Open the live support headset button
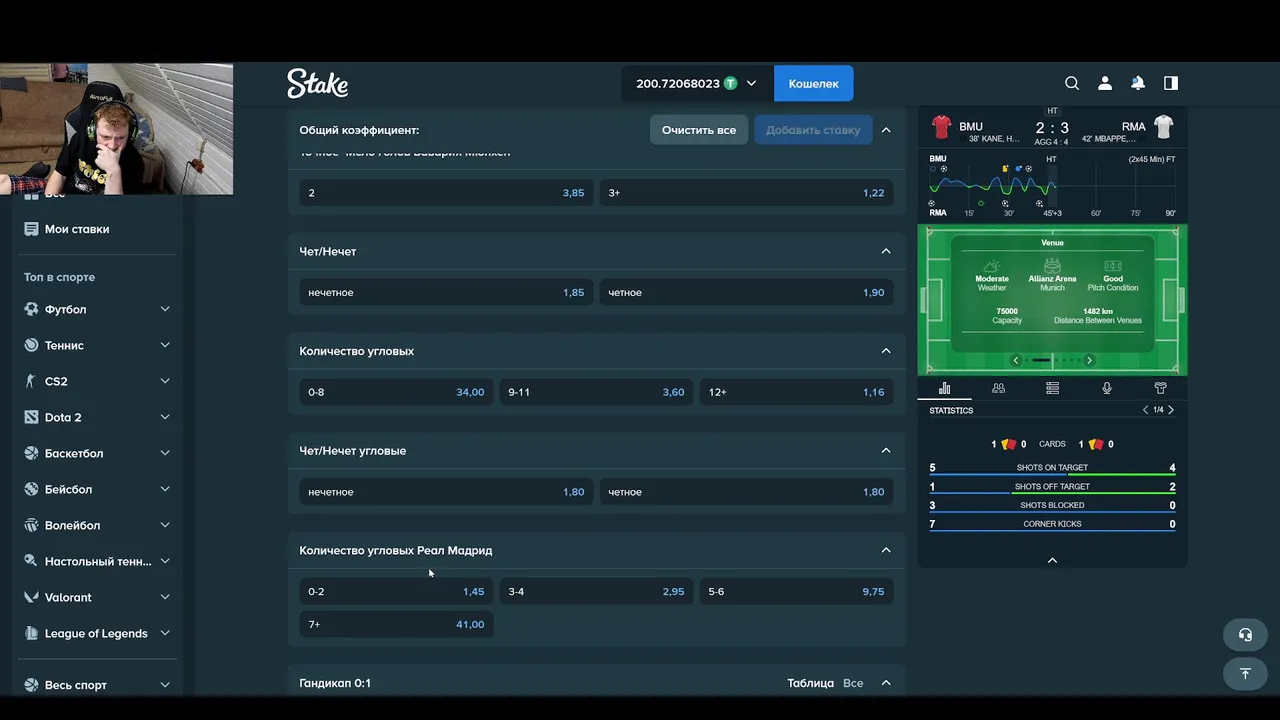The width and height of the screenshot is (1280, 720). coord(1245,635)
